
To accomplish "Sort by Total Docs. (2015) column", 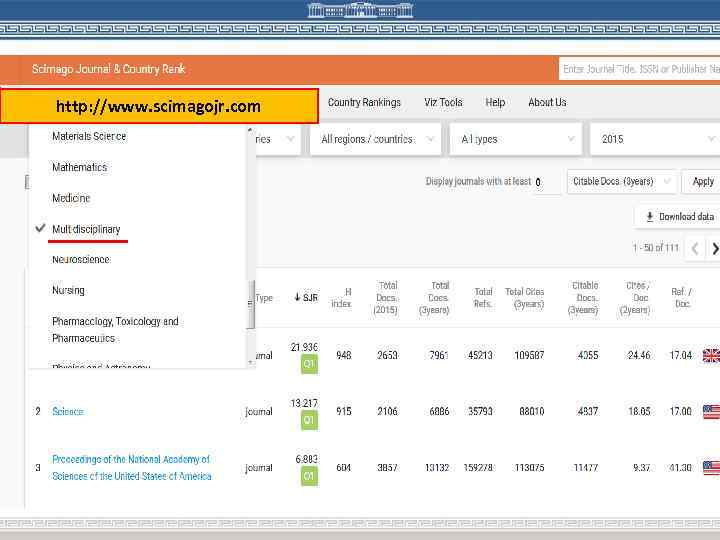I will click(x=386, y=298).
